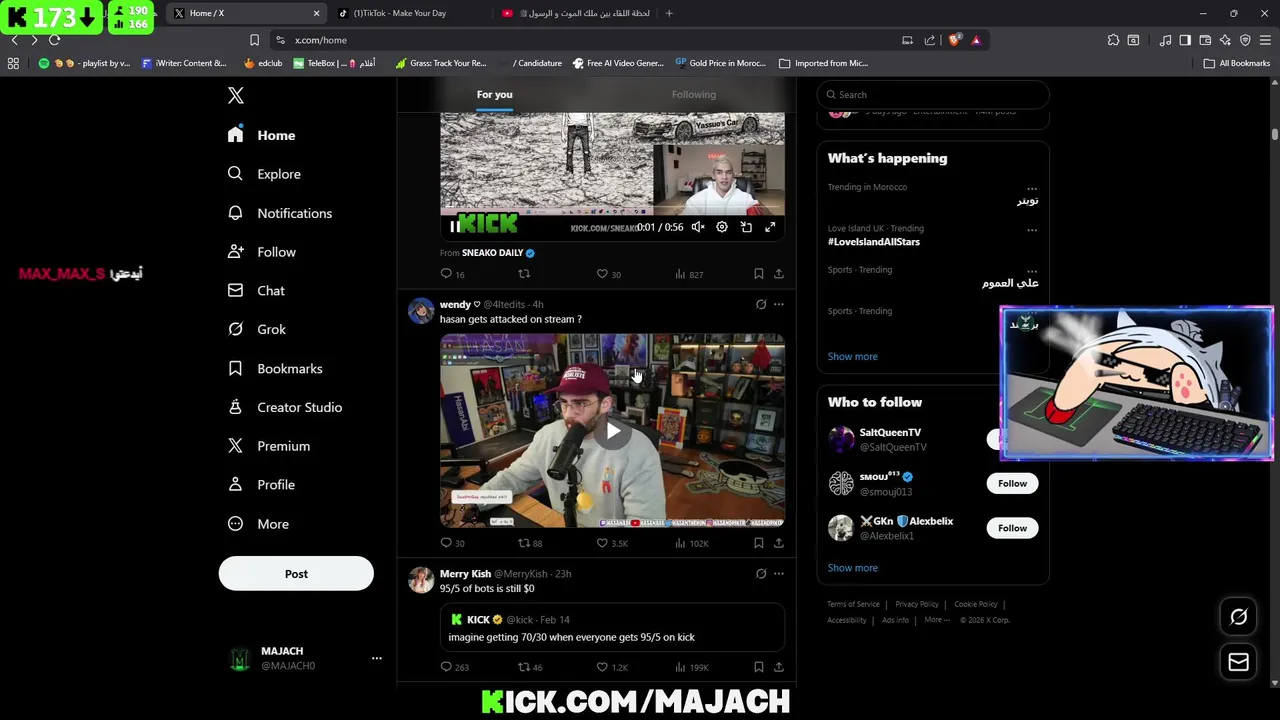Open Terms of Service link
This screenshot has width=1280, height=720.
[853, 604]
